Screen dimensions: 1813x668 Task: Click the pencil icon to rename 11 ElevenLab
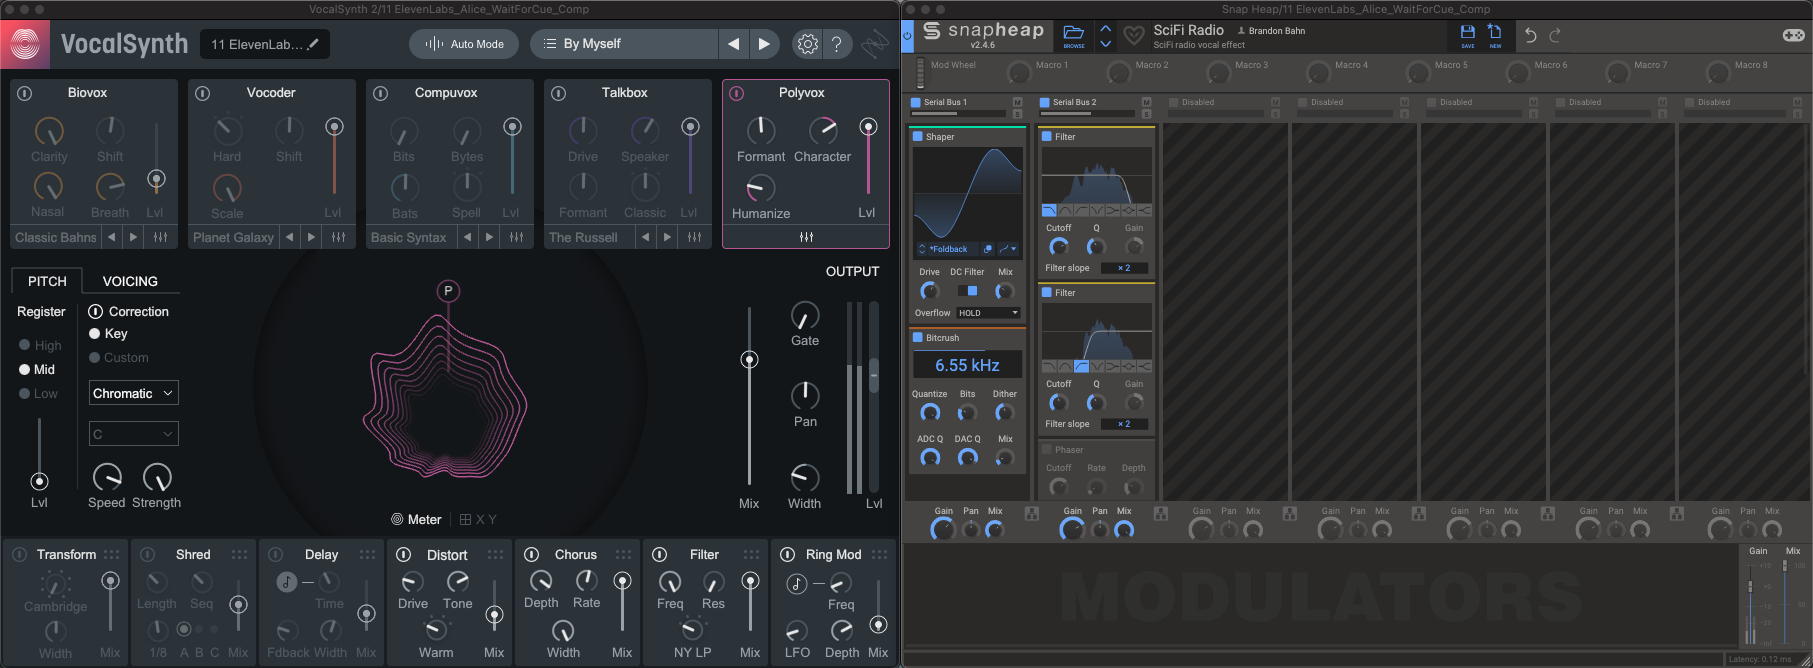(314, 44)
